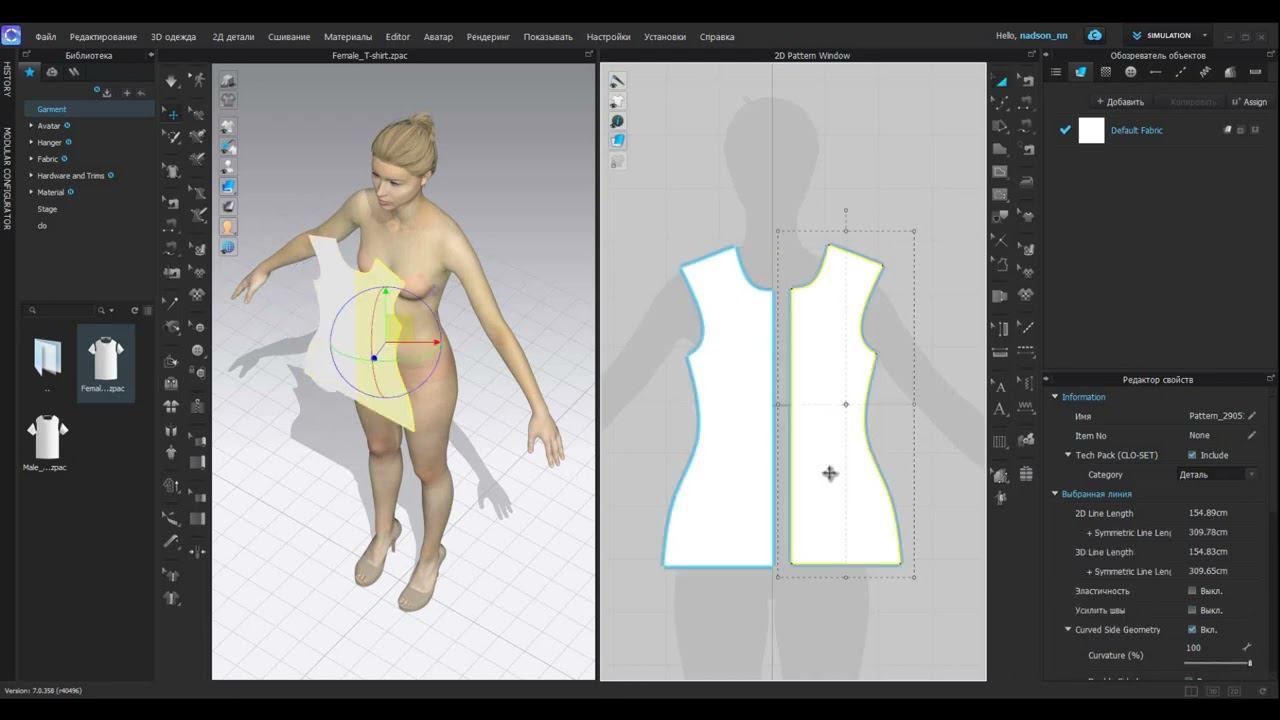
Task: Click the favorites star tab in Library
Action: click(29, 72)
